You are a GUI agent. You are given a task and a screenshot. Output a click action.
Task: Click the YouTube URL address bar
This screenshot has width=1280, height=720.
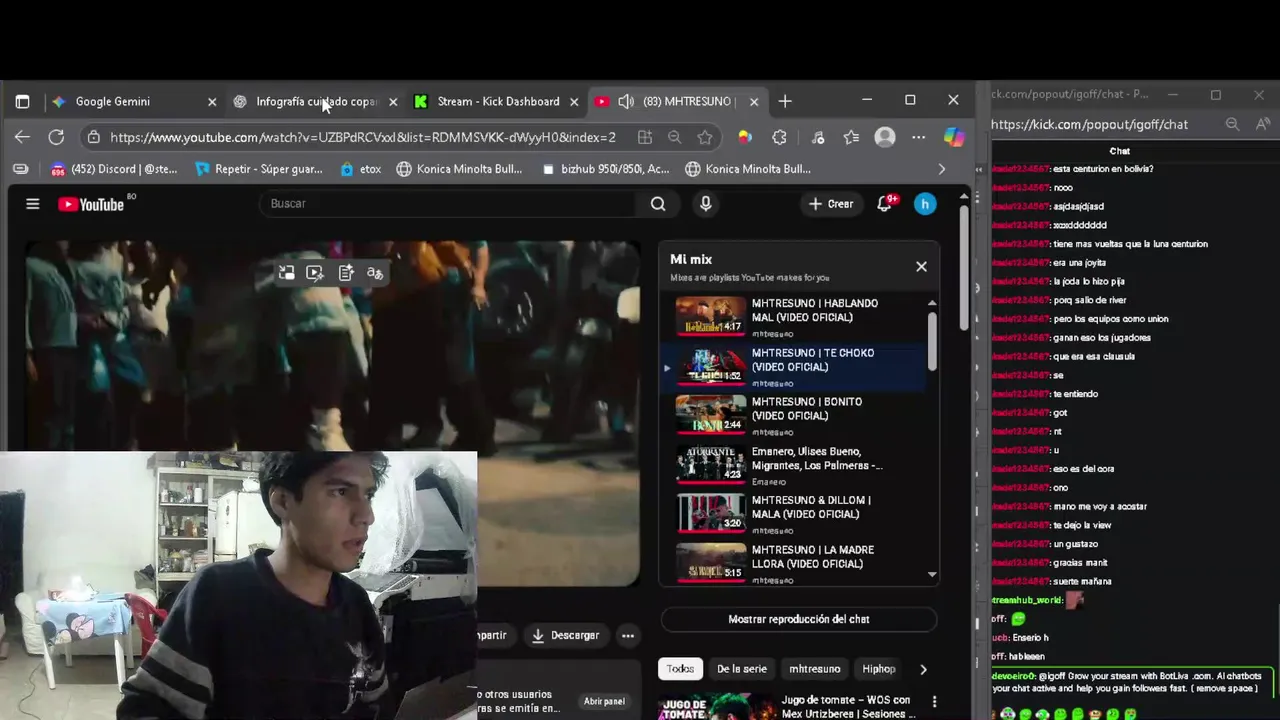click(362, 137)
